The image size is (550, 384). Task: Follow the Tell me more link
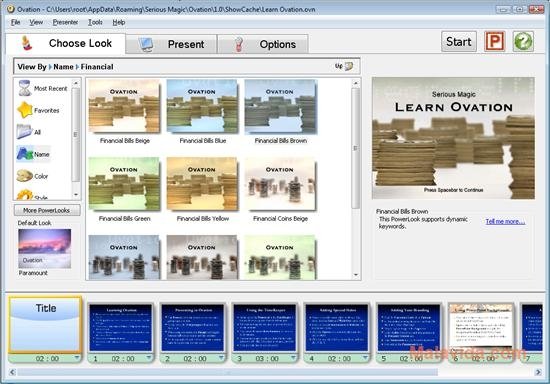[505, 221]
